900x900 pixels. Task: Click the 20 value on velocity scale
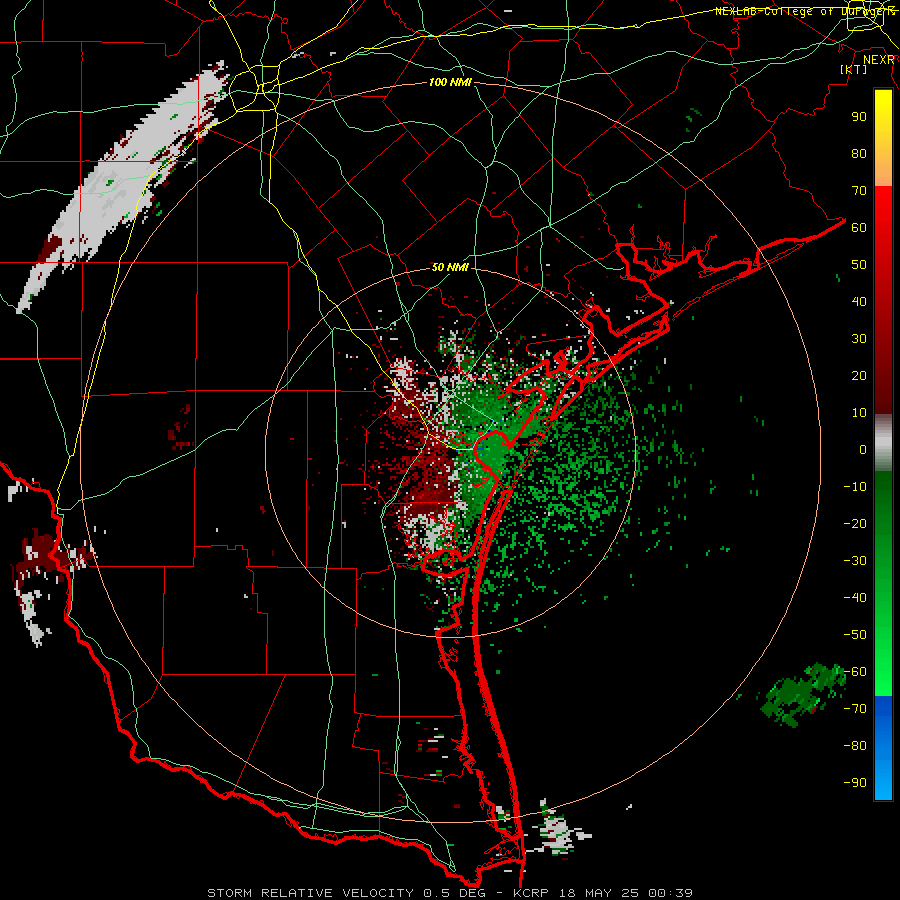[x=859, y=376]
